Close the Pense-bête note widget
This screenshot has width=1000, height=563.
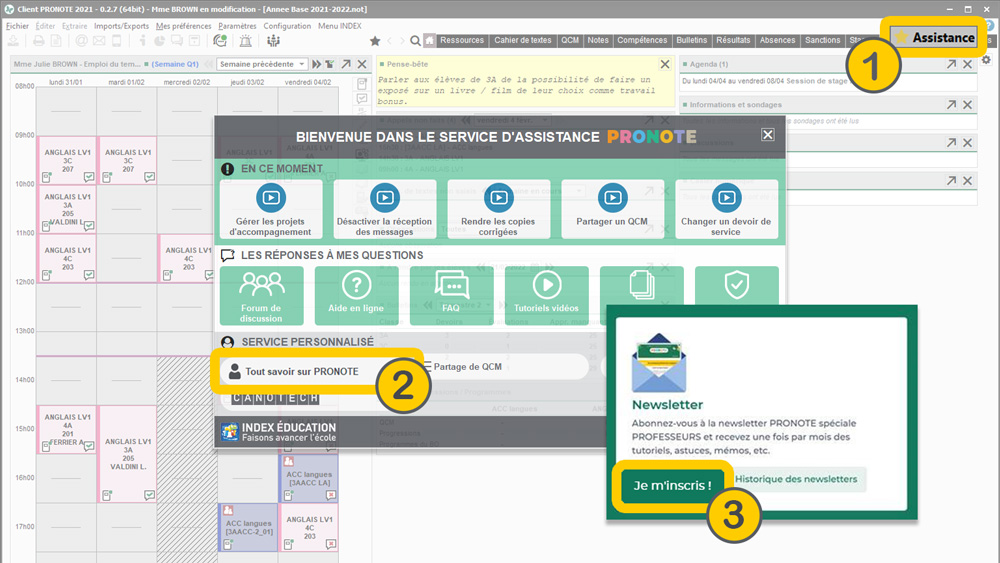pos(665,64)
